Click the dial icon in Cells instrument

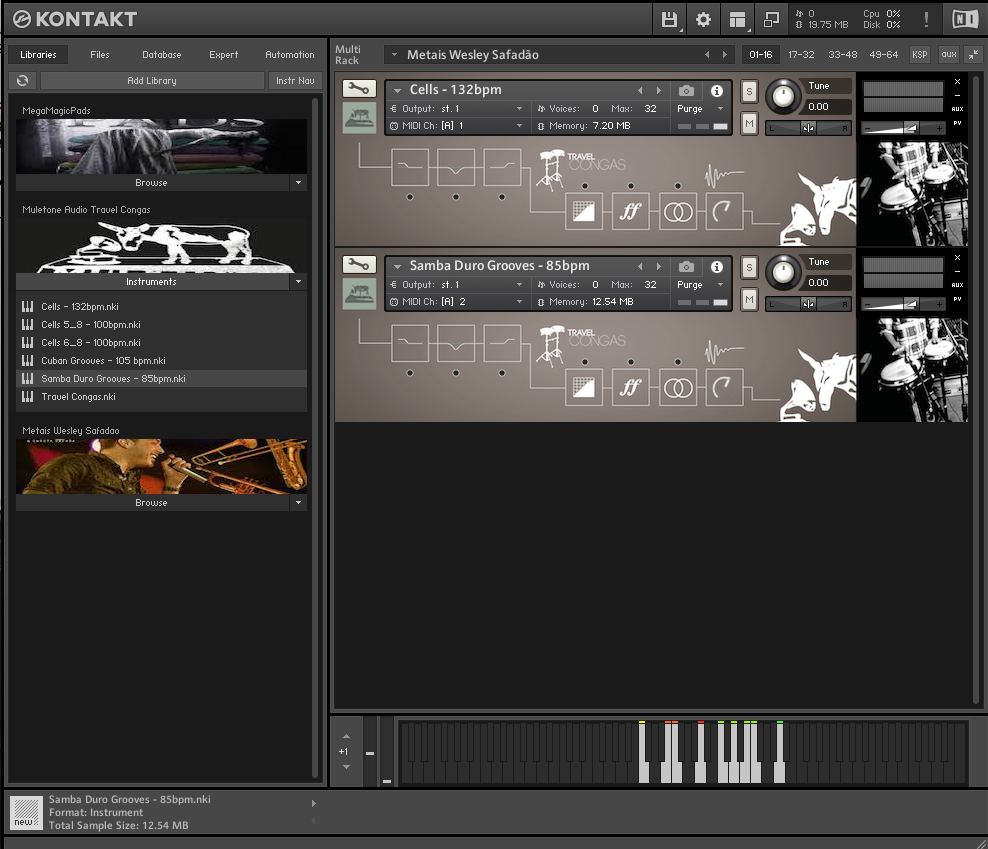pos(724,212)
